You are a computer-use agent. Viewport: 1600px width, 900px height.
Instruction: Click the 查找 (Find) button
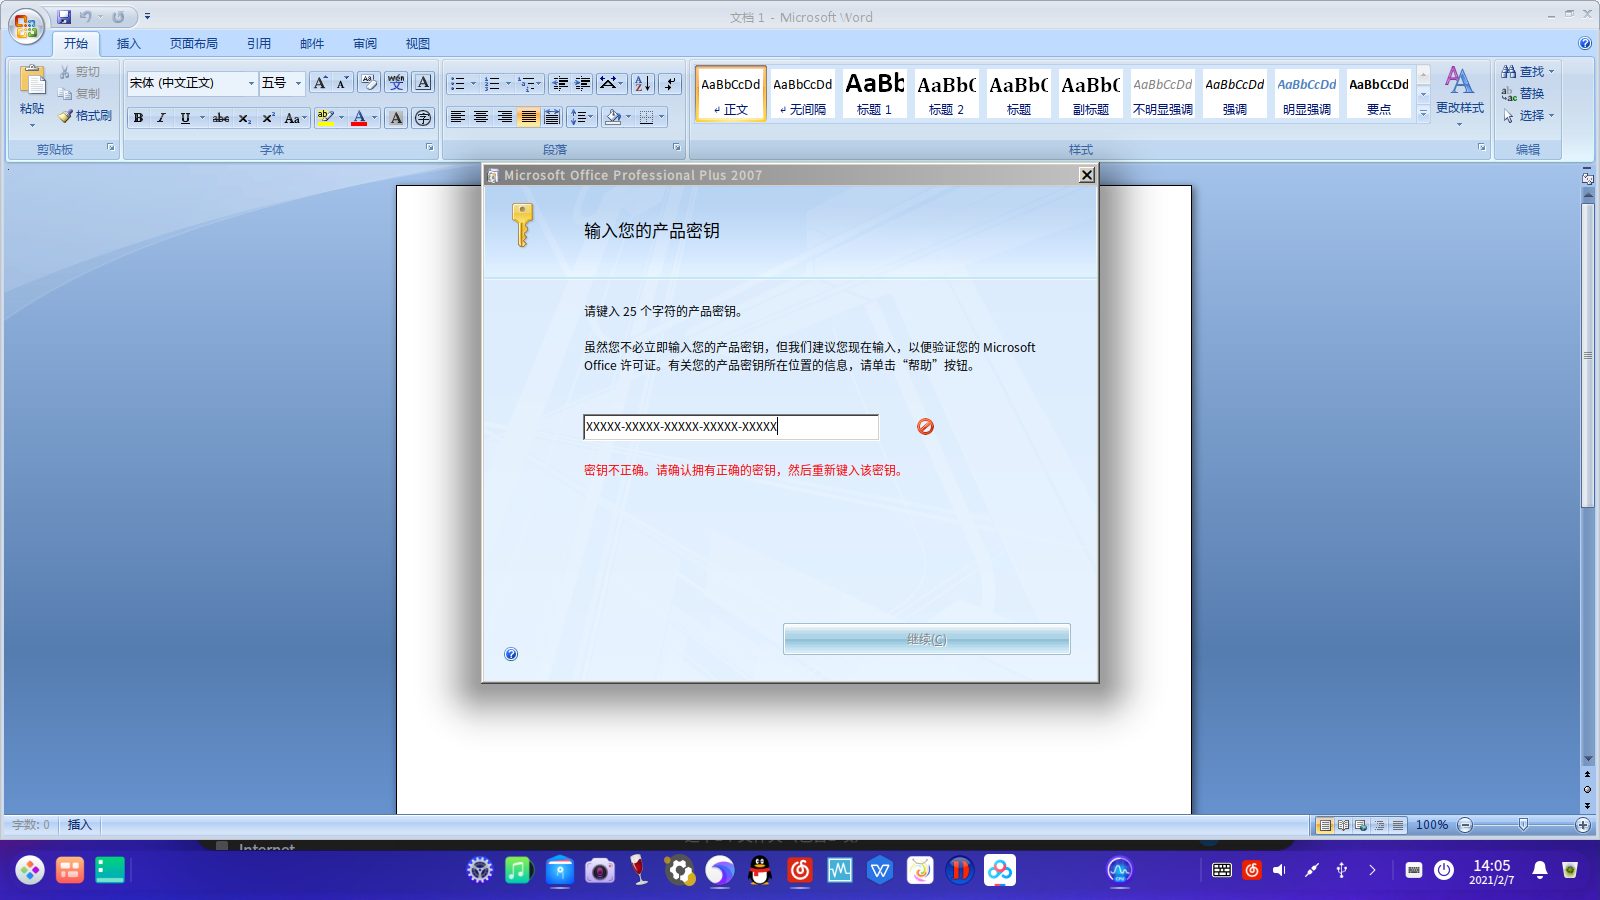pos(1528,72)
